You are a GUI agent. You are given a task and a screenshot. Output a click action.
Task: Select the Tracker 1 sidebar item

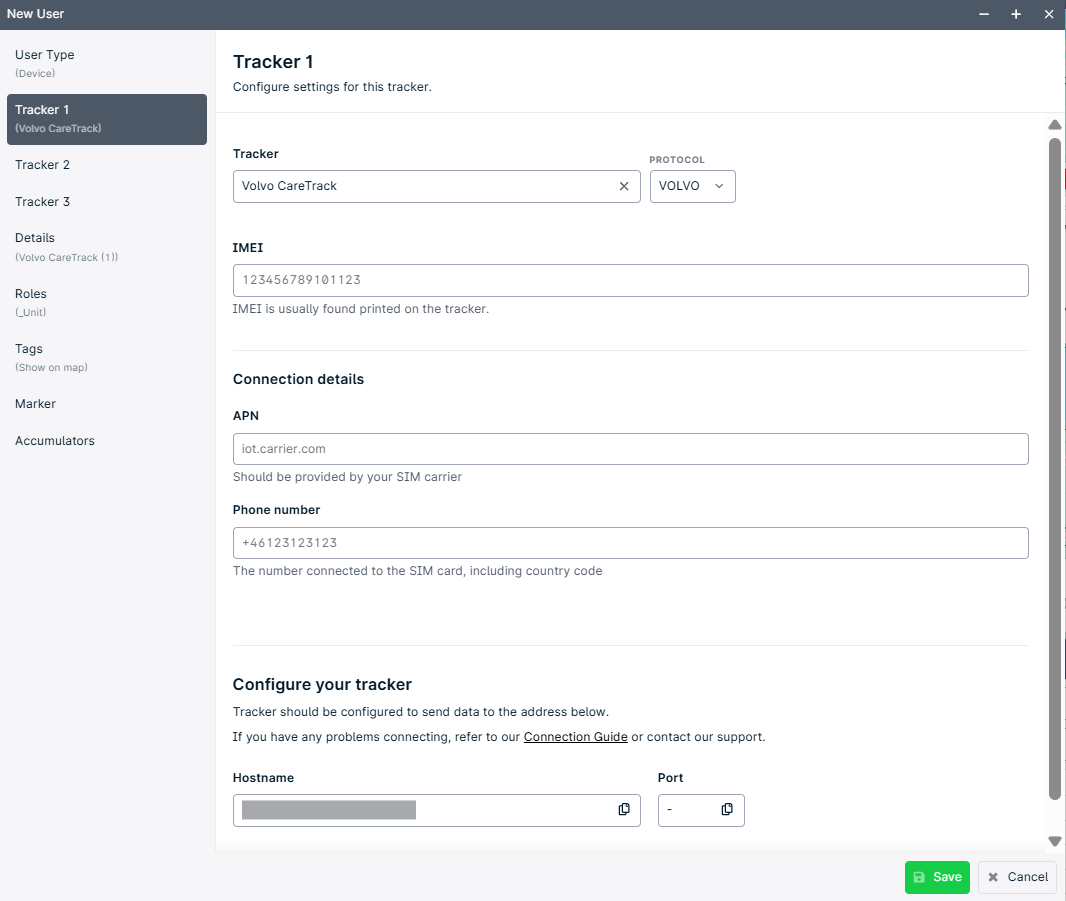(107, 119)
